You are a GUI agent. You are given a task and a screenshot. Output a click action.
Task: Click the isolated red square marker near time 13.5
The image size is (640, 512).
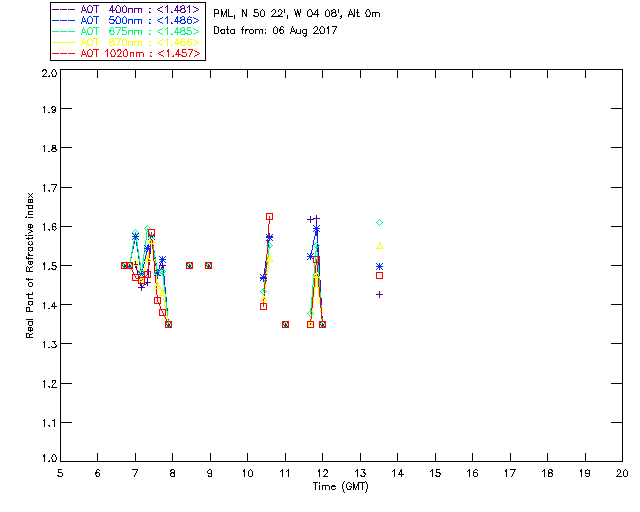click(x=380, y=276)
